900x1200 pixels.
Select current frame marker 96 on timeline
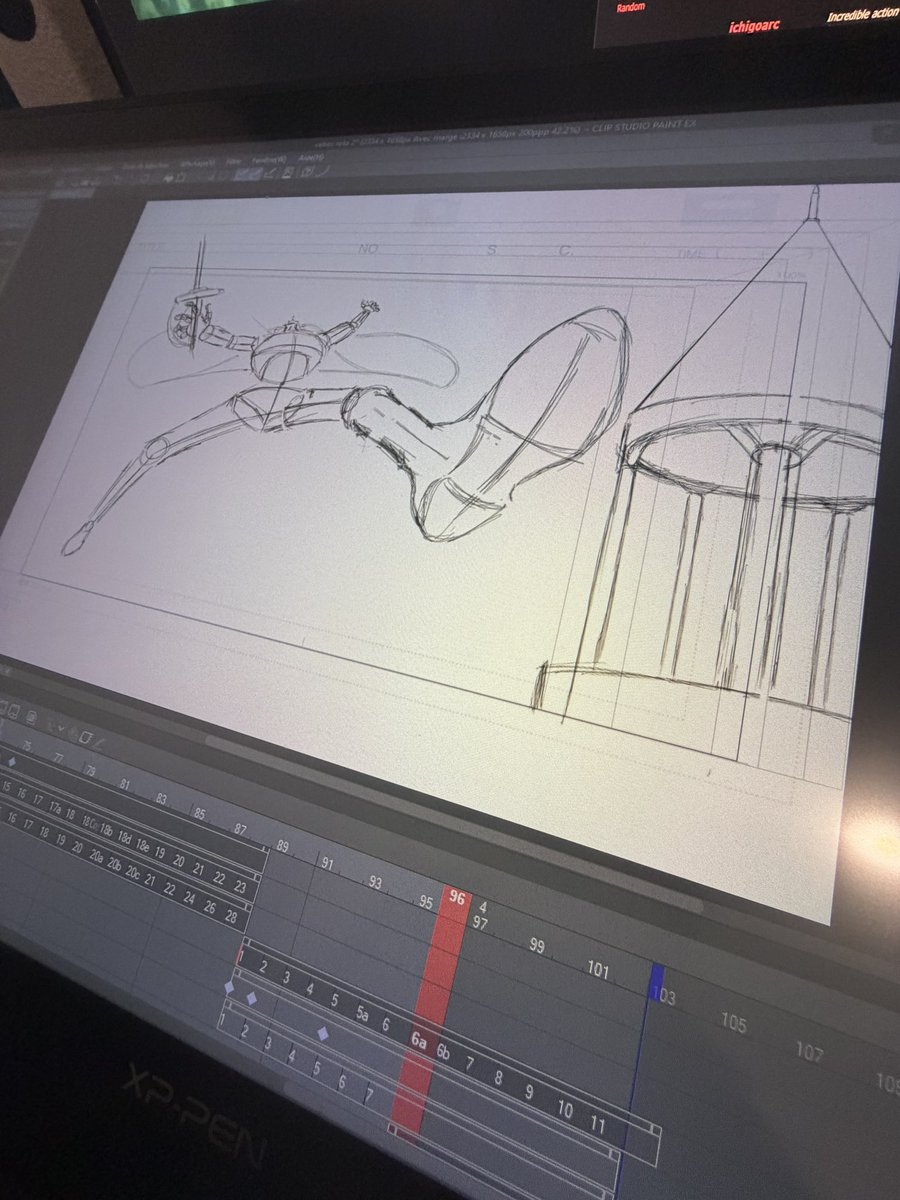coord(457,898)
